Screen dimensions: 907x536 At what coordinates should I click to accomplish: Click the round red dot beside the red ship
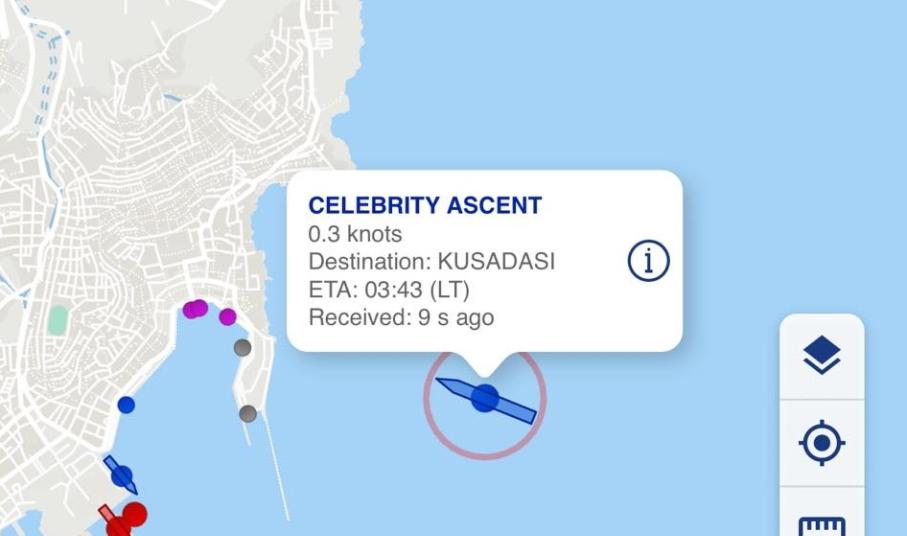tap(135, 514)
